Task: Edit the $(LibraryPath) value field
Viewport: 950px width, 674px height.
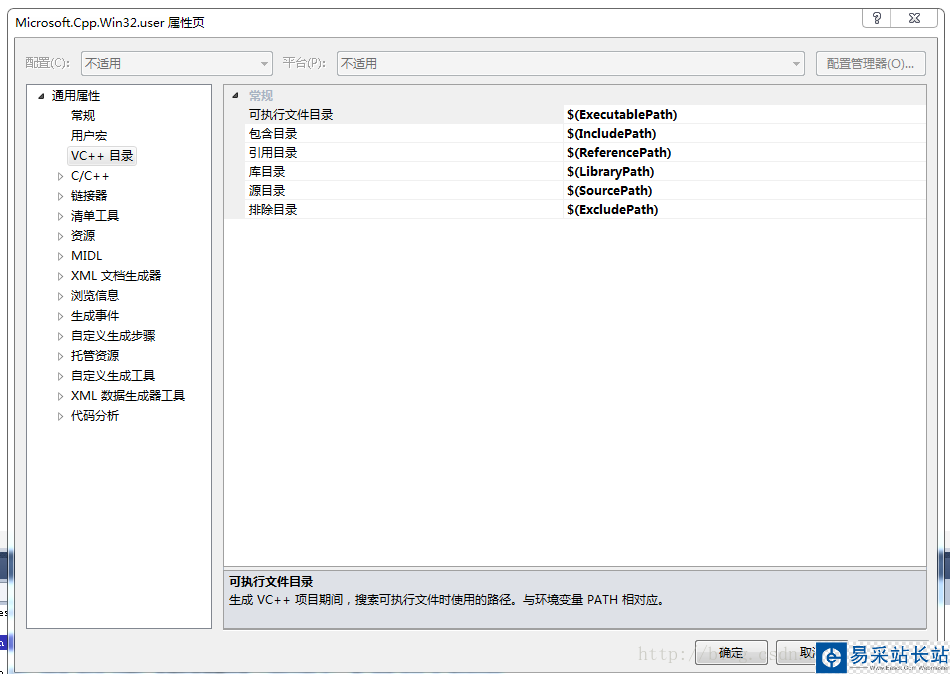Action: tap(745, 172)
